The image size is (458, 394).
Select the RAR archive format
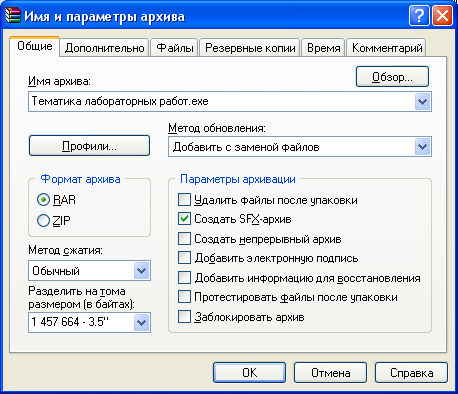(43, 200)
